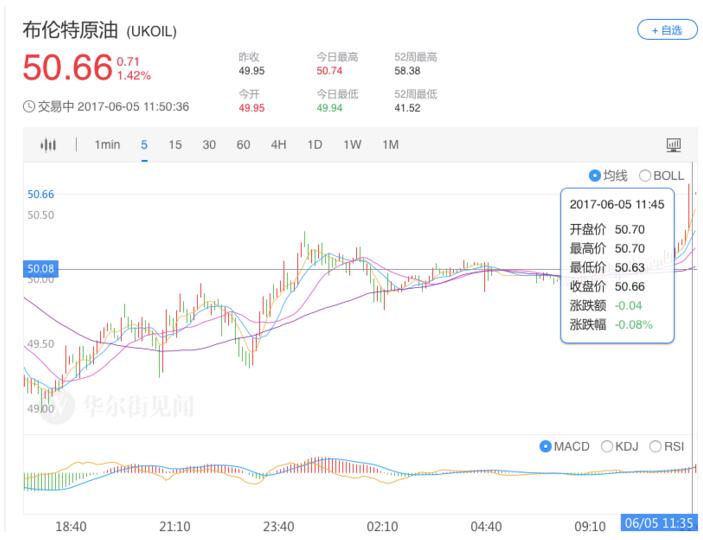Choose the 60 minute timeframe
This screenshot has width=703, height=540.
coord(243,145)
